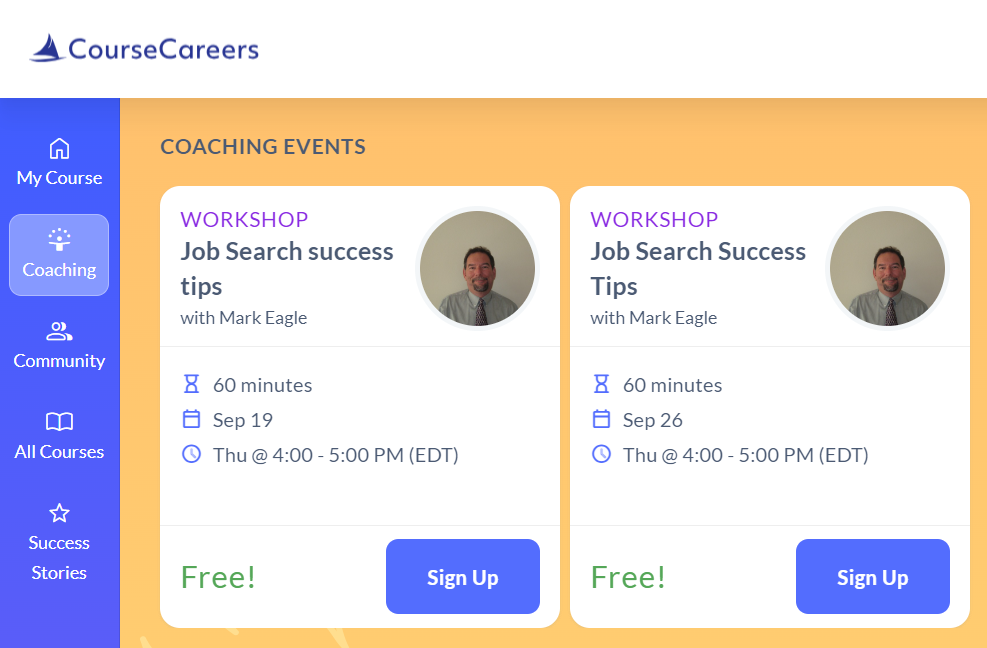
Task: Open Success Stories sidebar label
Action: pos(59,558)
